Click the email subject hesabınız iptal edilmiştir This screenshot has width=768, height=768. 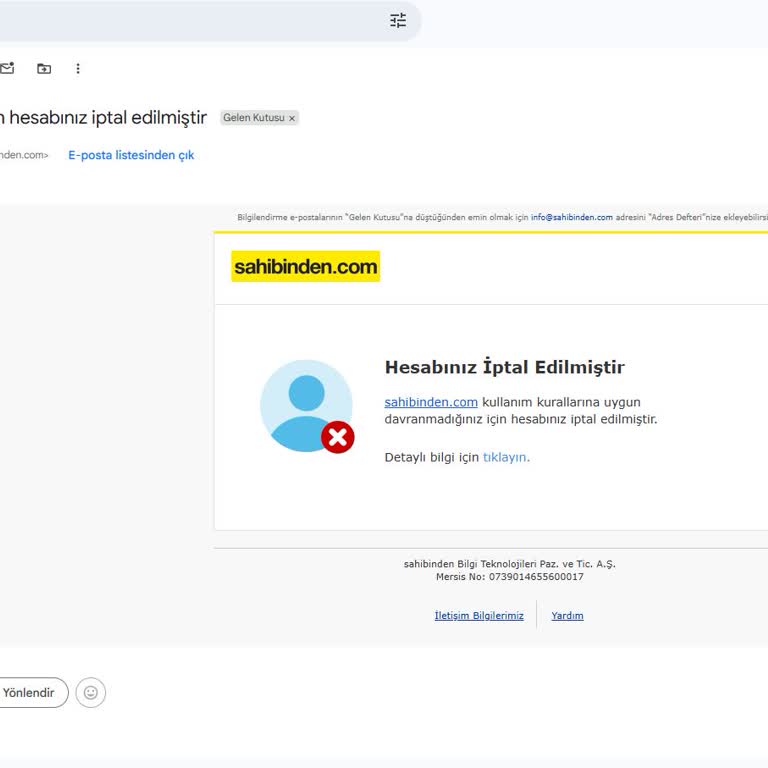[x=103, y=118]
